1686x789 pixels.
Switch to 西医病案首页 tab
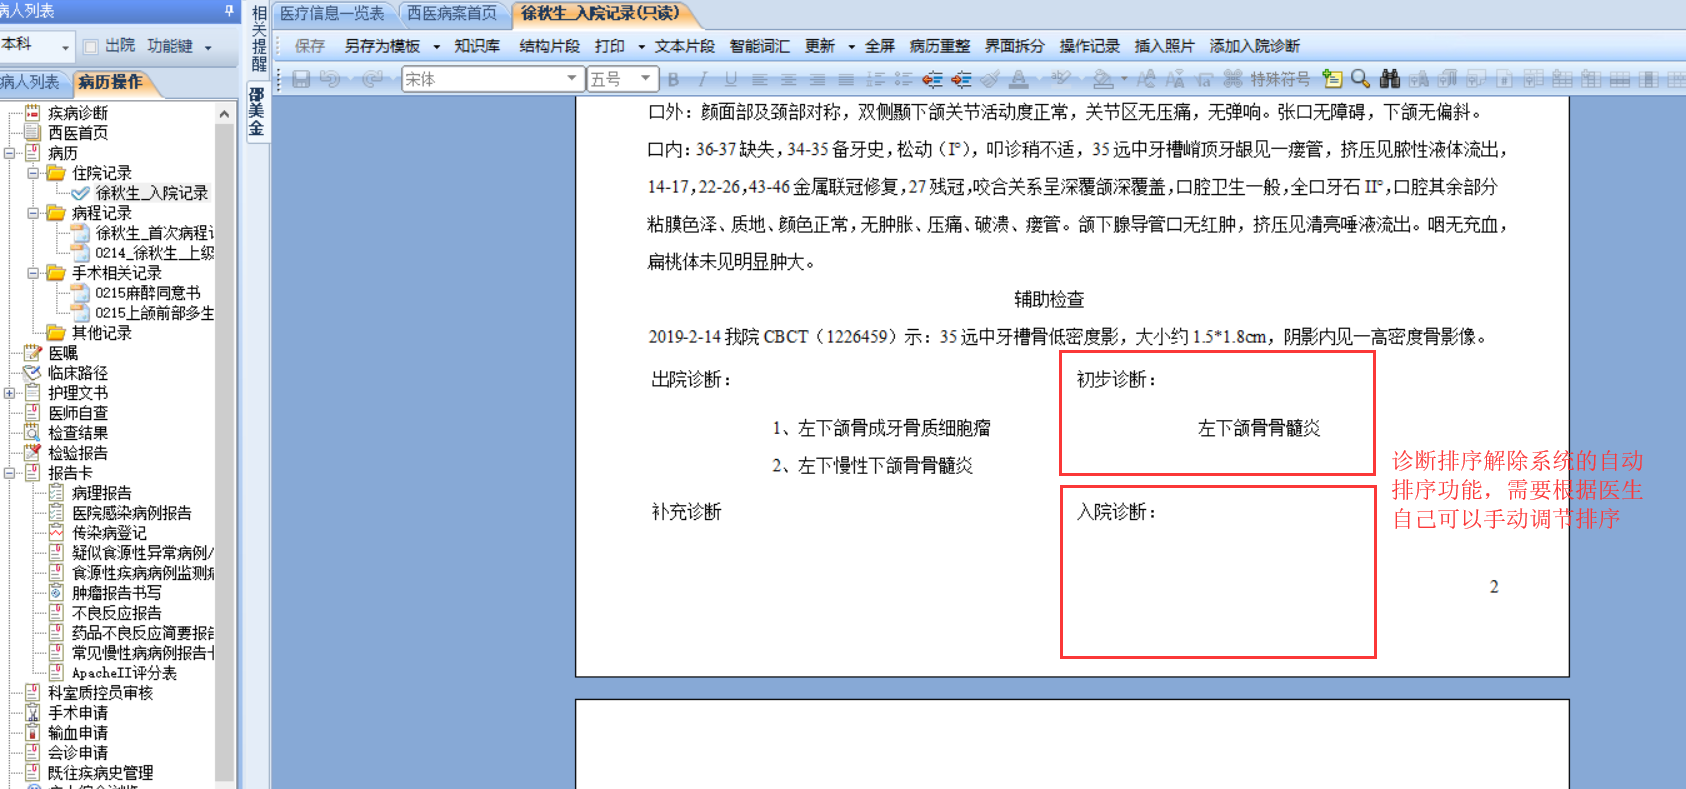click(x=452, y=13)
